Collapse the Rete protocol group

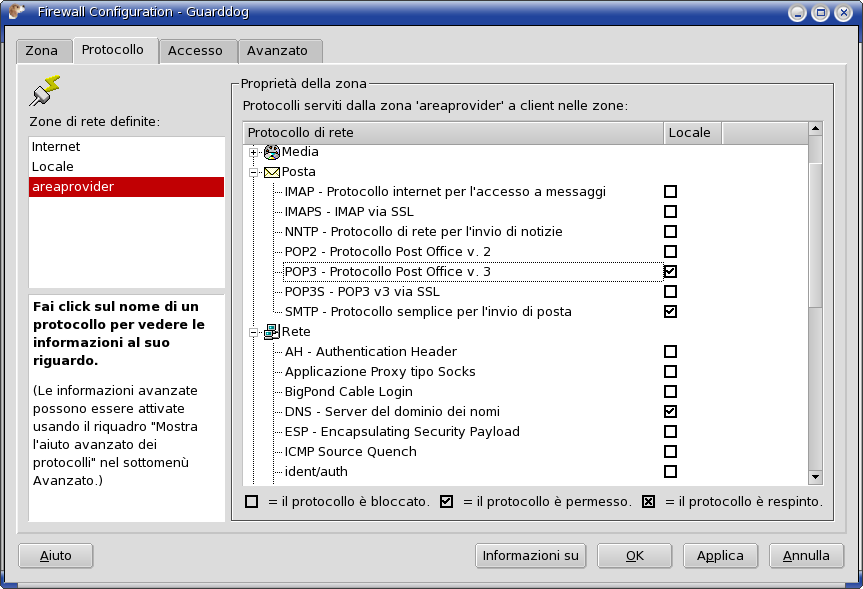click(254, 332)
